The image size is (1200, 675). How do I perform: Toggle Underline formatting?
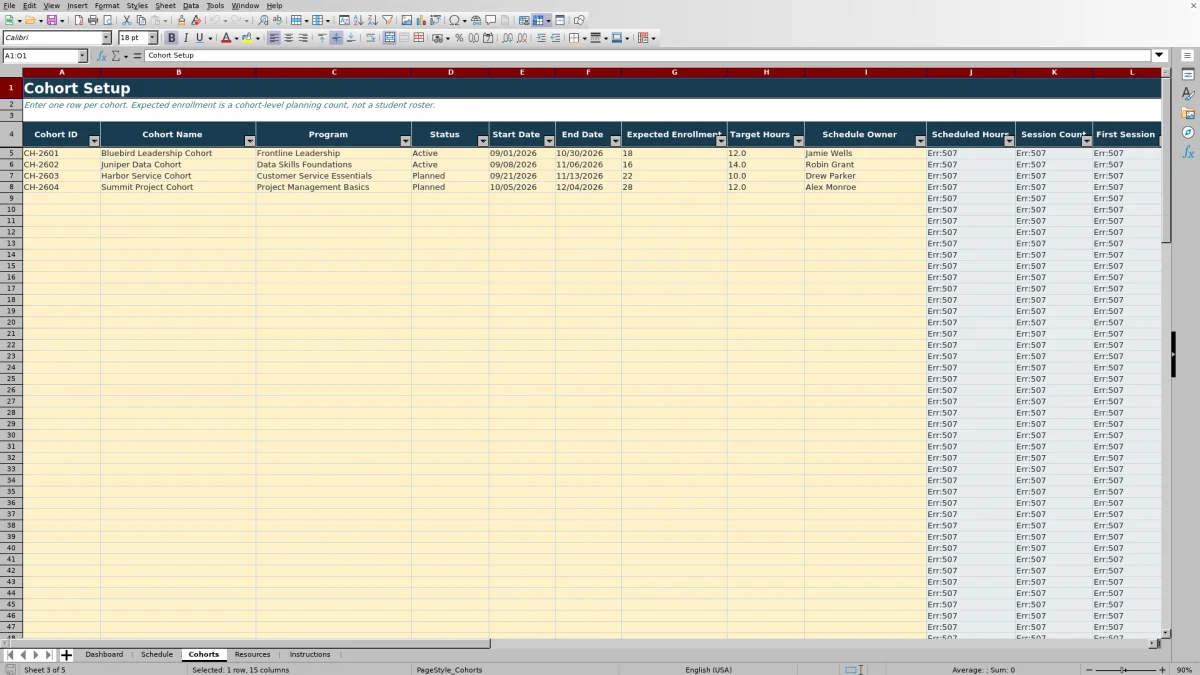pos(199,38)
